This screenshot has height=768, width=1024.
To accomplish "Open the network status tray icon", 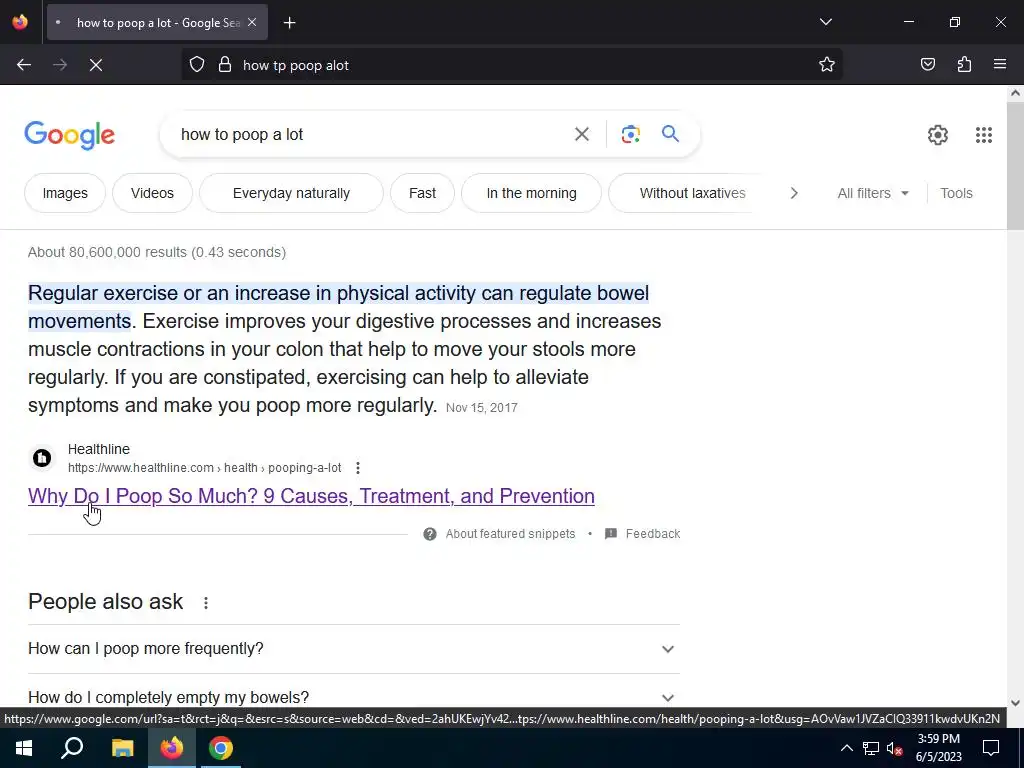I will pyautogui.click(x=871, y=748).
